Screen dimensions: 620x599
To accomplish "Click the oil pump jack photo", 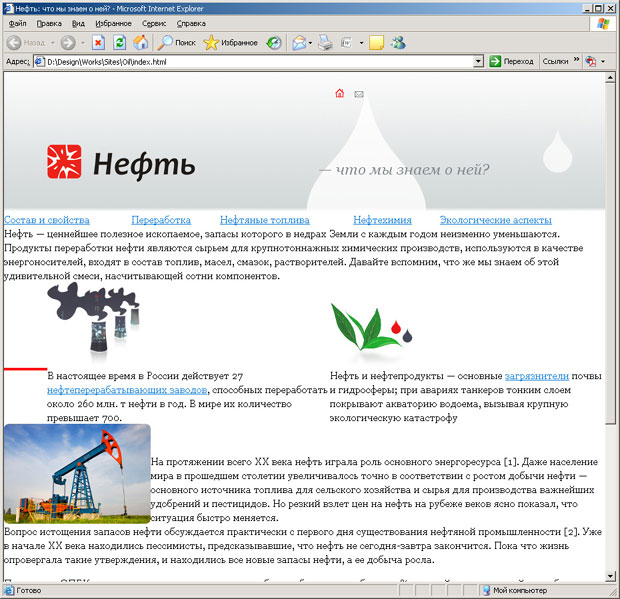I will click(x=77, y=474).
